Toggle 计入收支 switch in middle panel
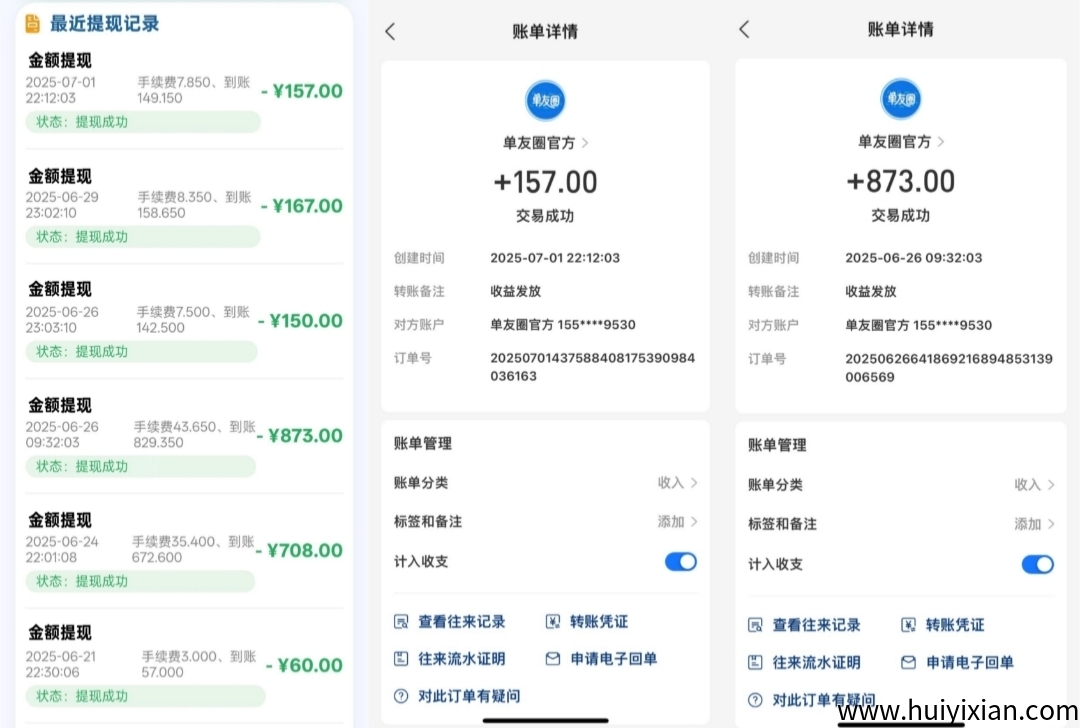This screenshot has width=1080, height=728. (680, 562)
